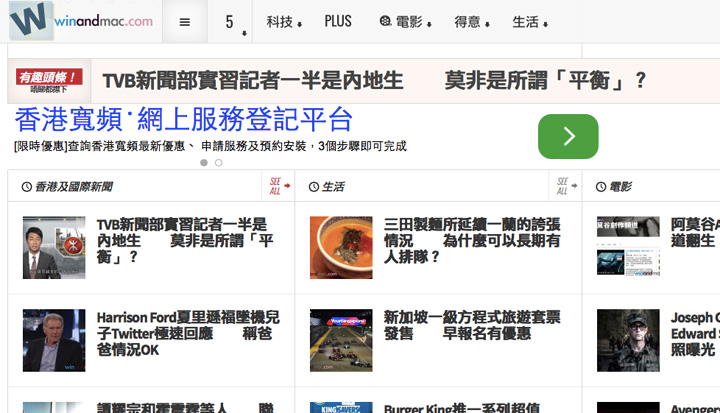Image resolution: width=720 pixels, height=413 pixels.
Task: Open the Harrison Ford plane crash article
Action: (188, 333)
